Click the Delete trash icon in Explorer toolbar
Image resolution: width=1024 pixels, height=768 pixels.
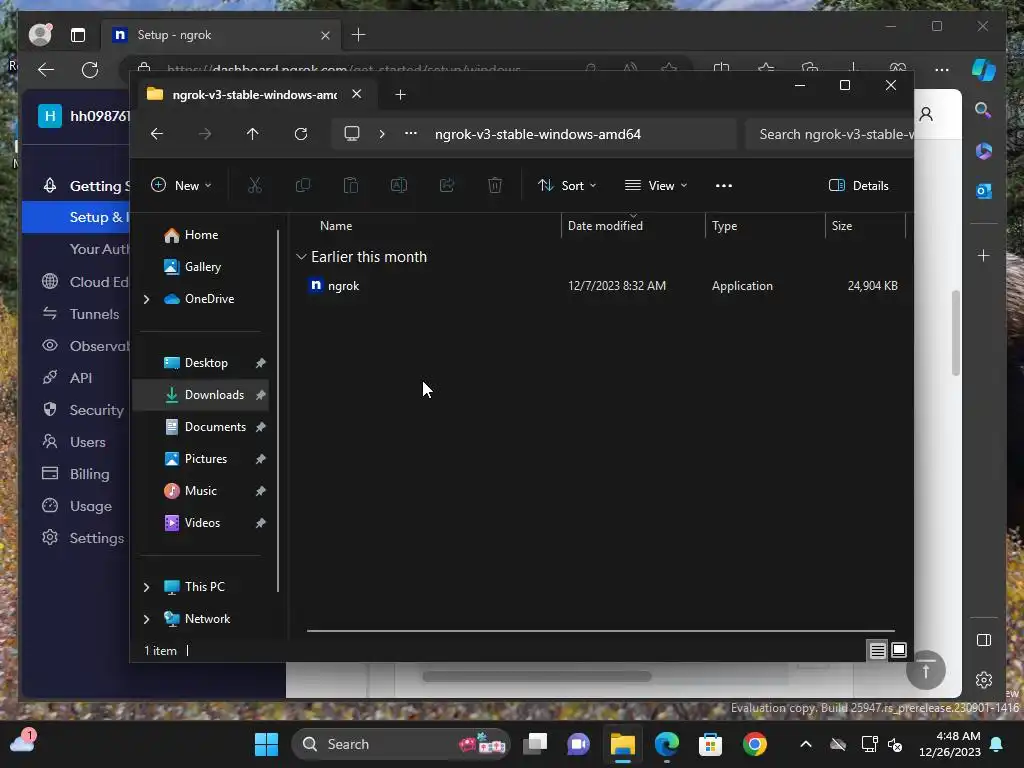click(495, 185)
